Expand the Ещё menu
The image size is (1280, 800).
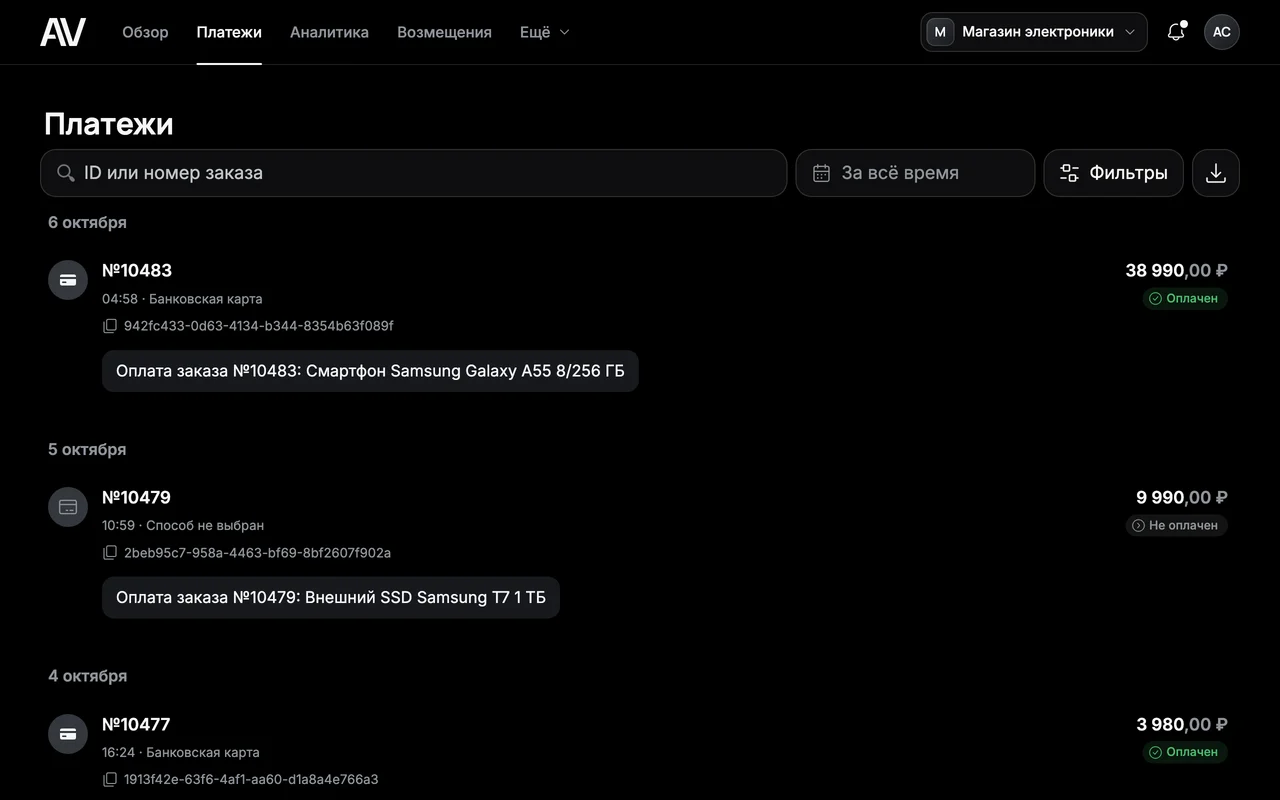point(545,32)
